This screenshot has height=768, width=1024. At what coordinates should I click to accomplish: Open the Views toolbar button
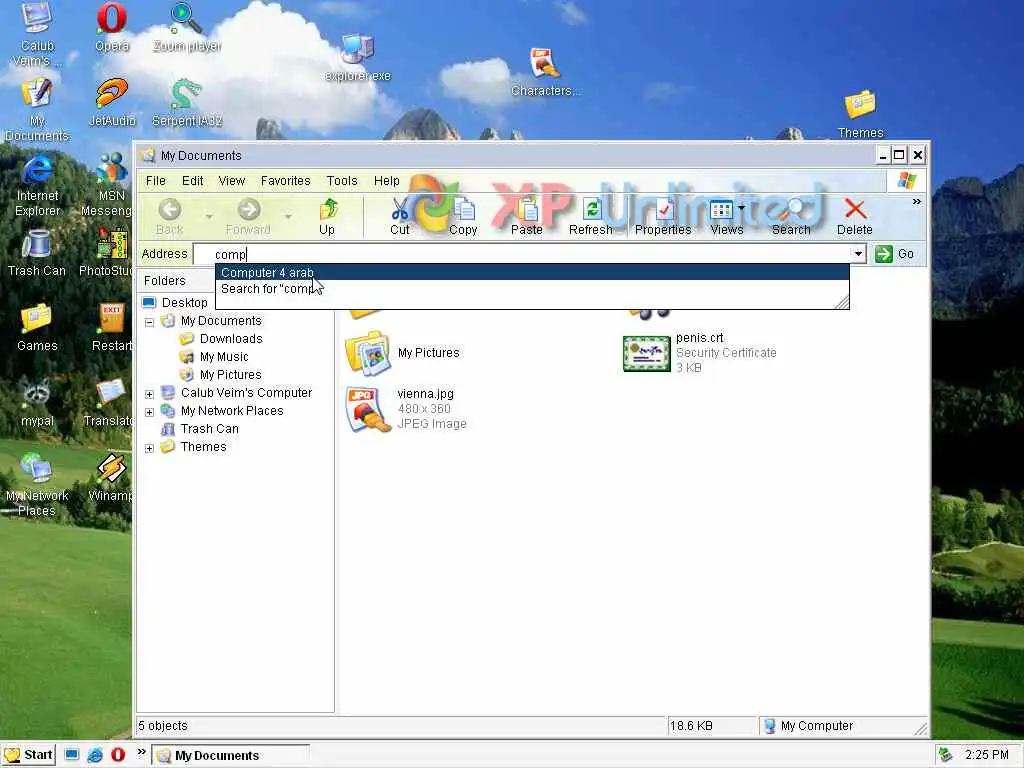tap(726, 217)
